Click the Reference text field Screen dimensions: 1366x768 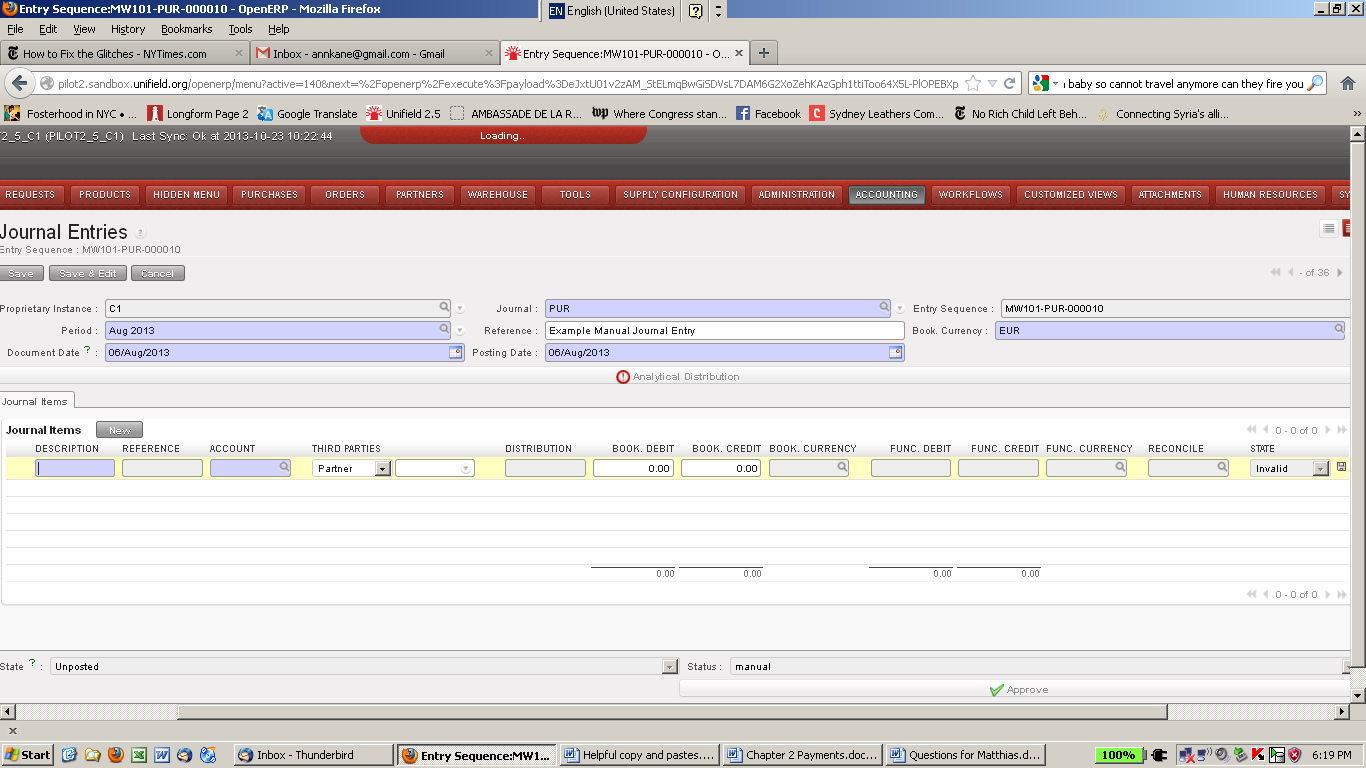724,330
